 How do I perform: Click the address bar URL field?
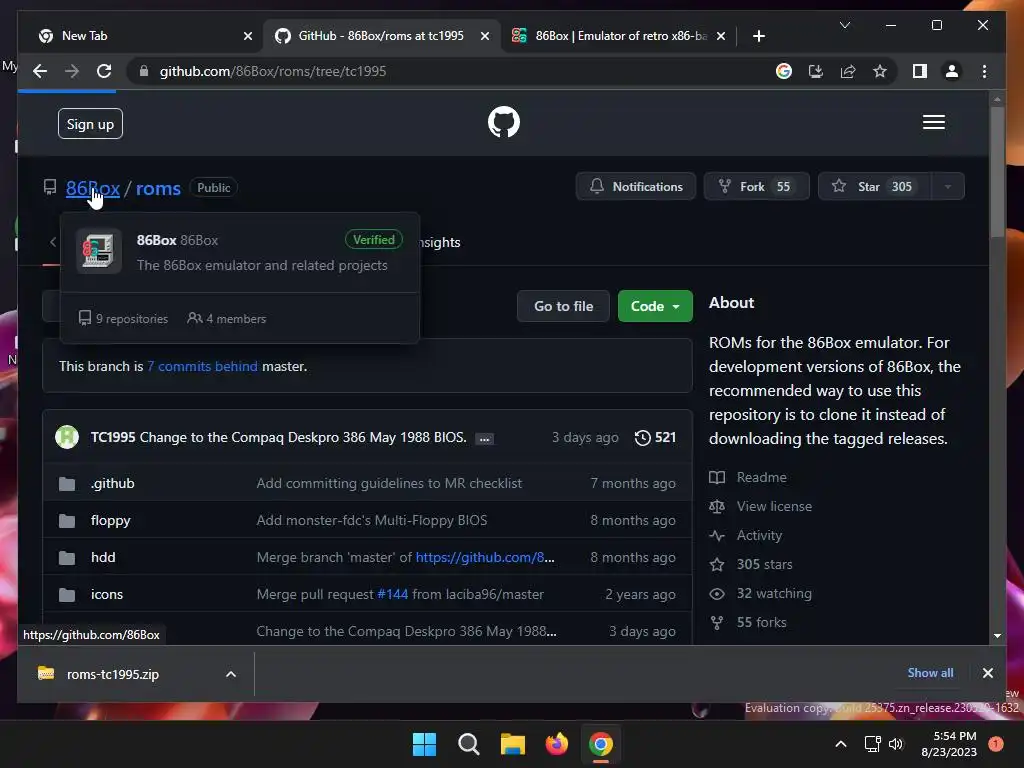pos(457,71)
